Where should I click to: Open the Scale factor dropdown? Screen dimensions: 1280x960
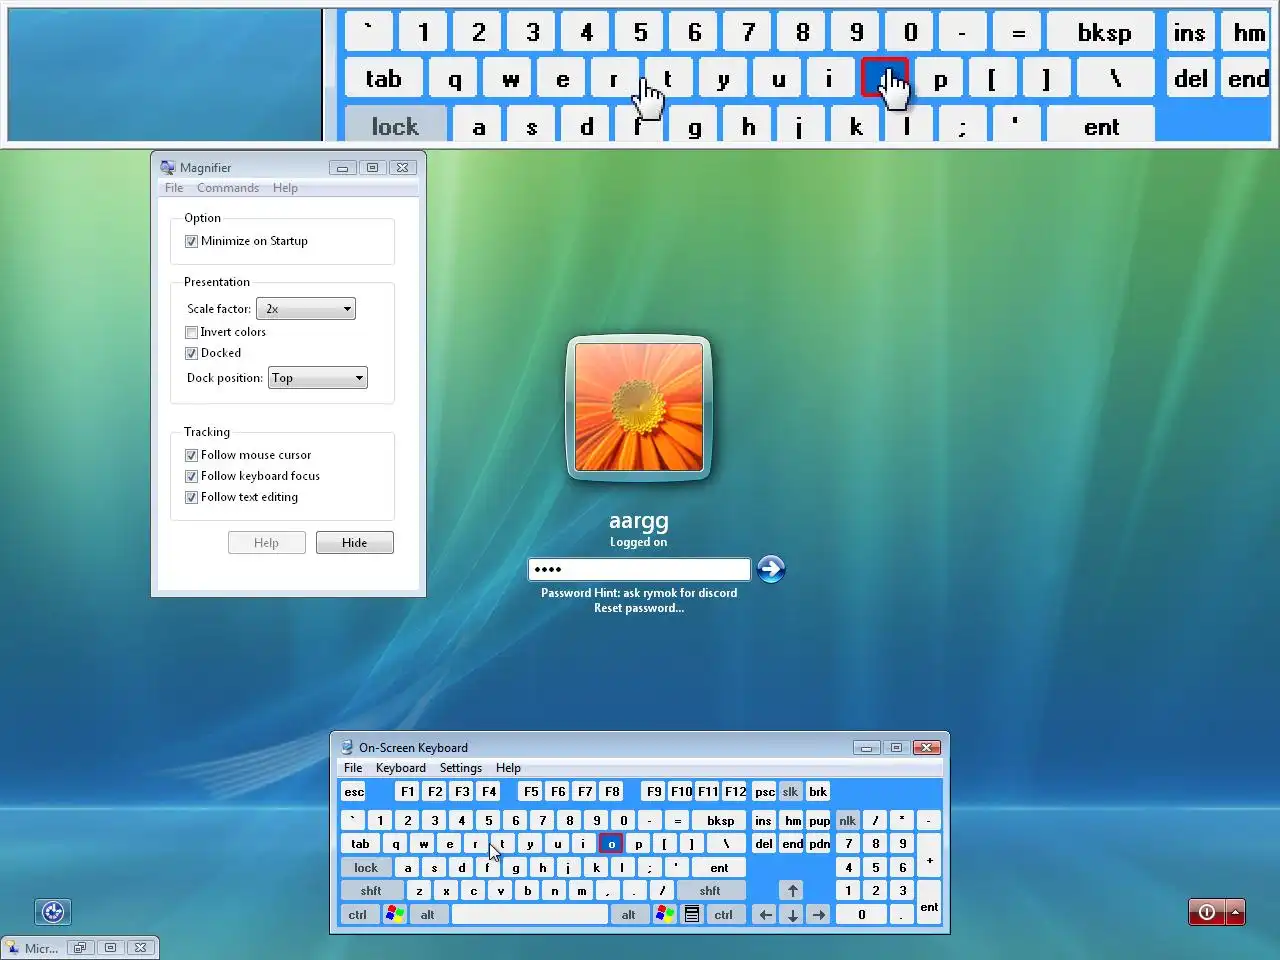pyautogui.click(x=306, y=309)
